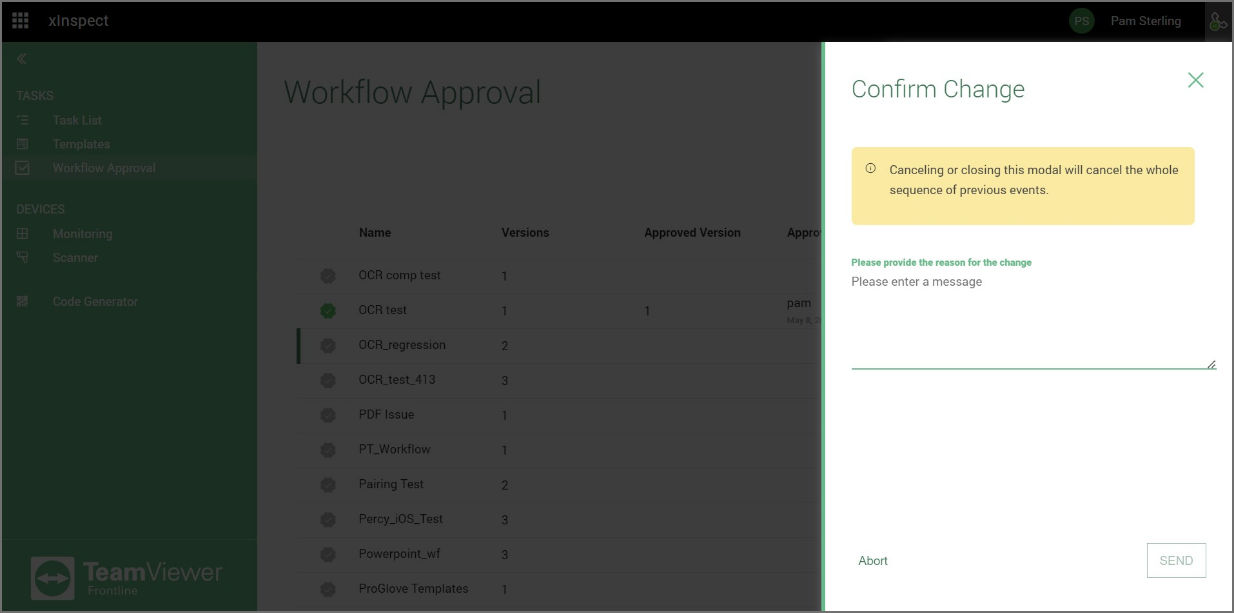The width and height of the screenshot is (1234, 613).
Task: Click the Approved Version column header
Action: 692,233
